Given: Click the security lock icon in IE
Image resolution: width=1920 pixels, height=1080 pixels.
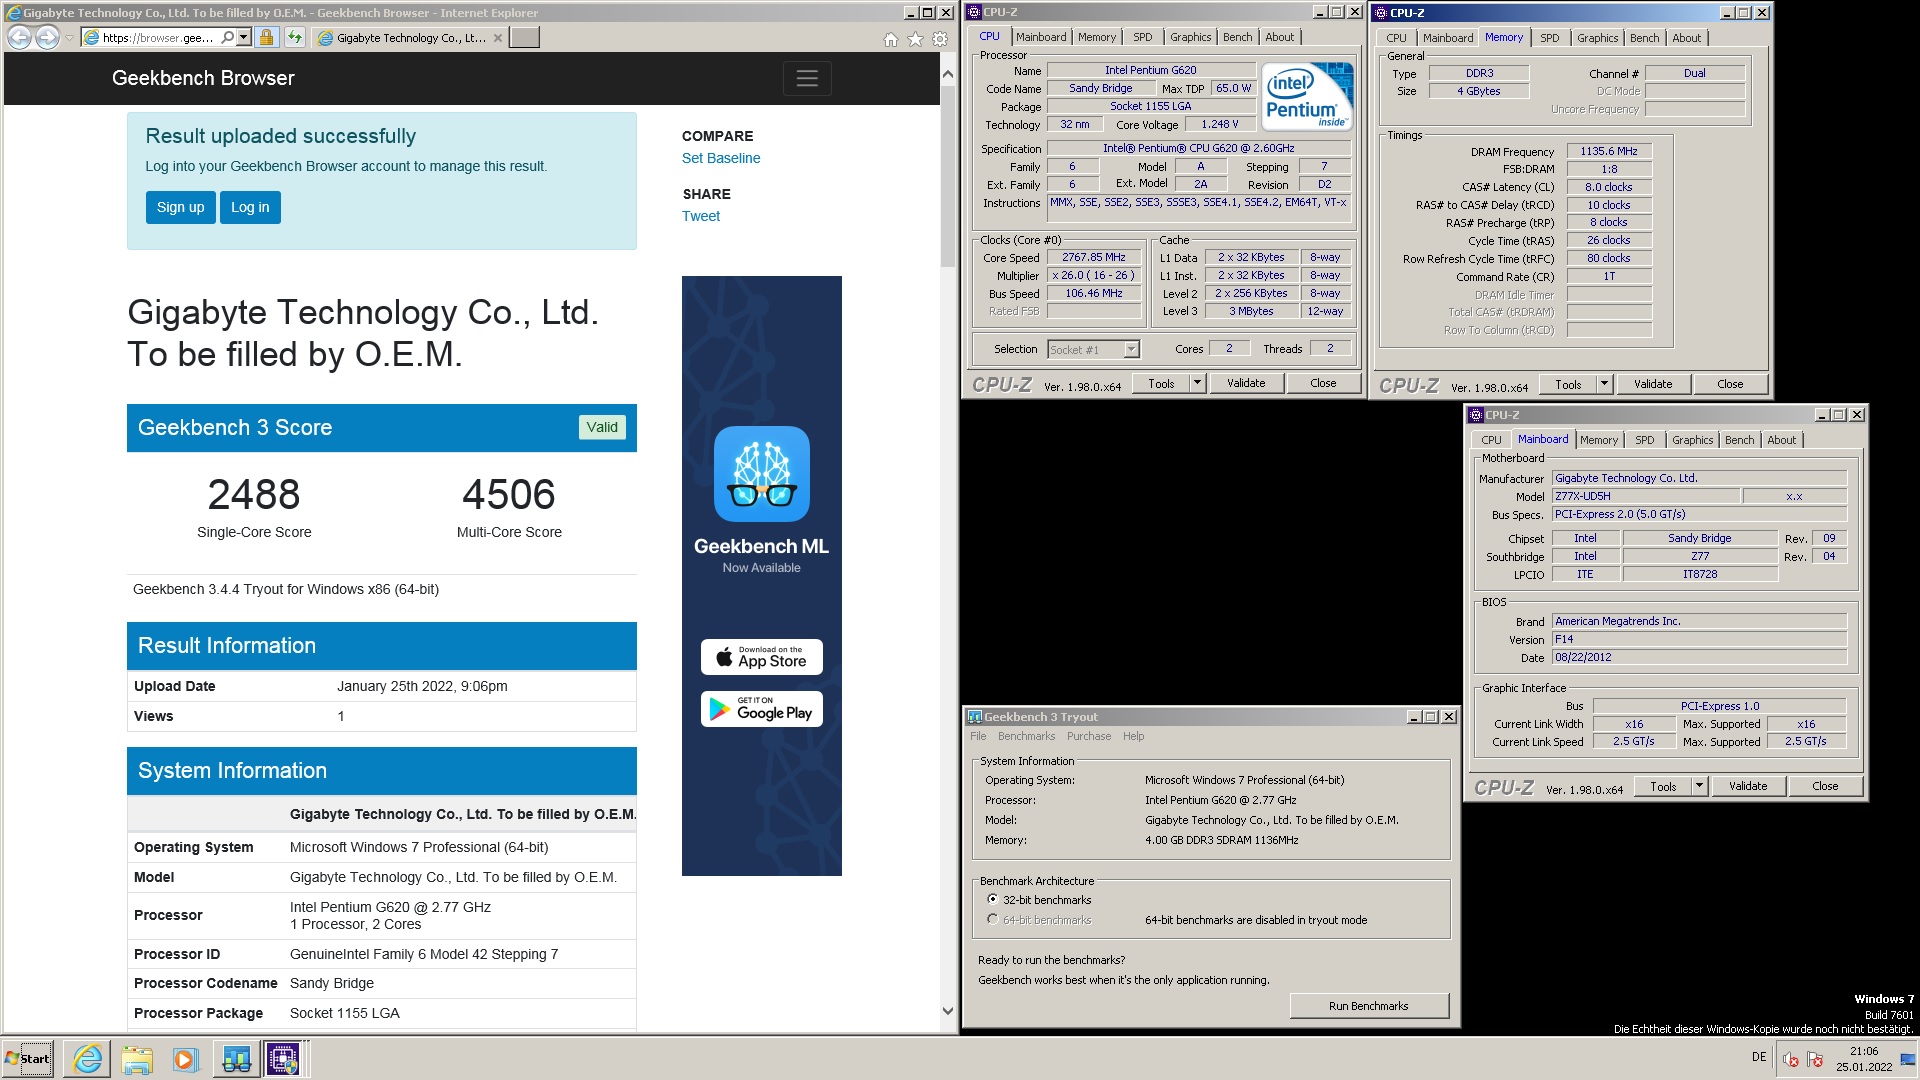Looking at the screenshot, I should coord(266,38).
